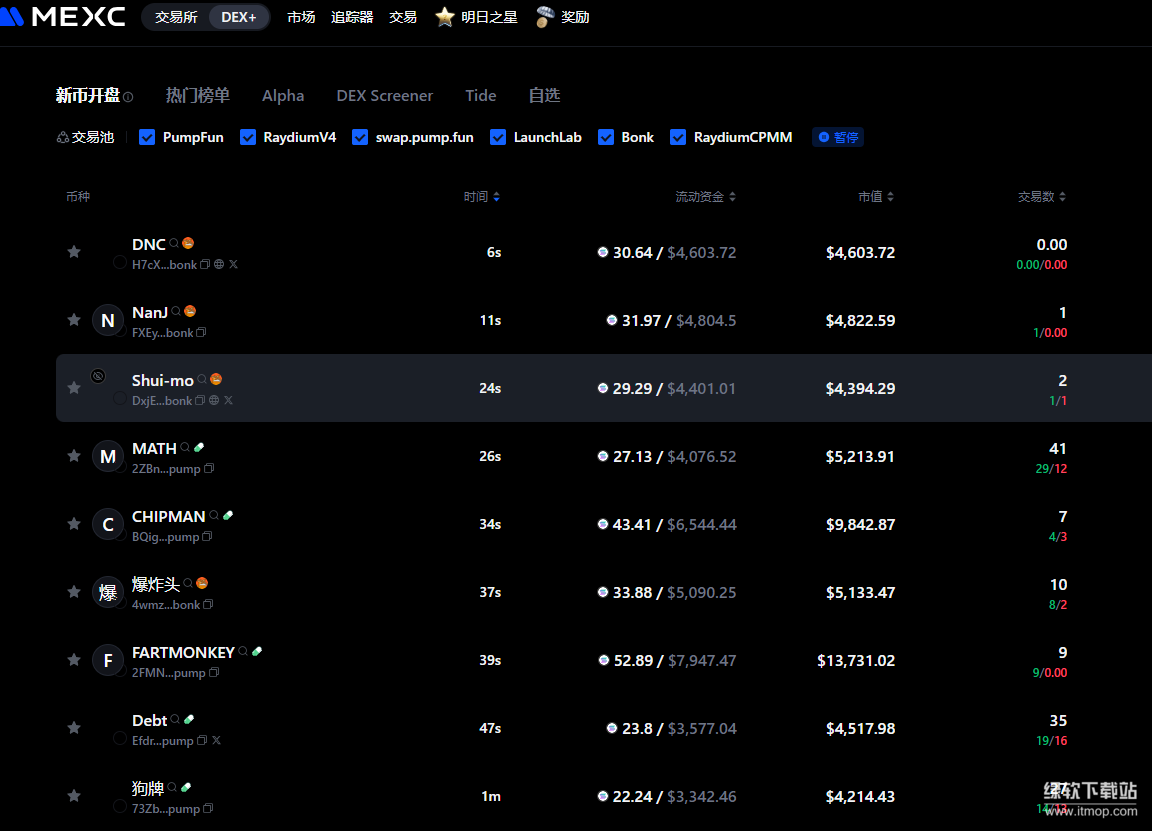Open the website globe icon for DNC
The image size is (1152, 831).
coord(219,265)
